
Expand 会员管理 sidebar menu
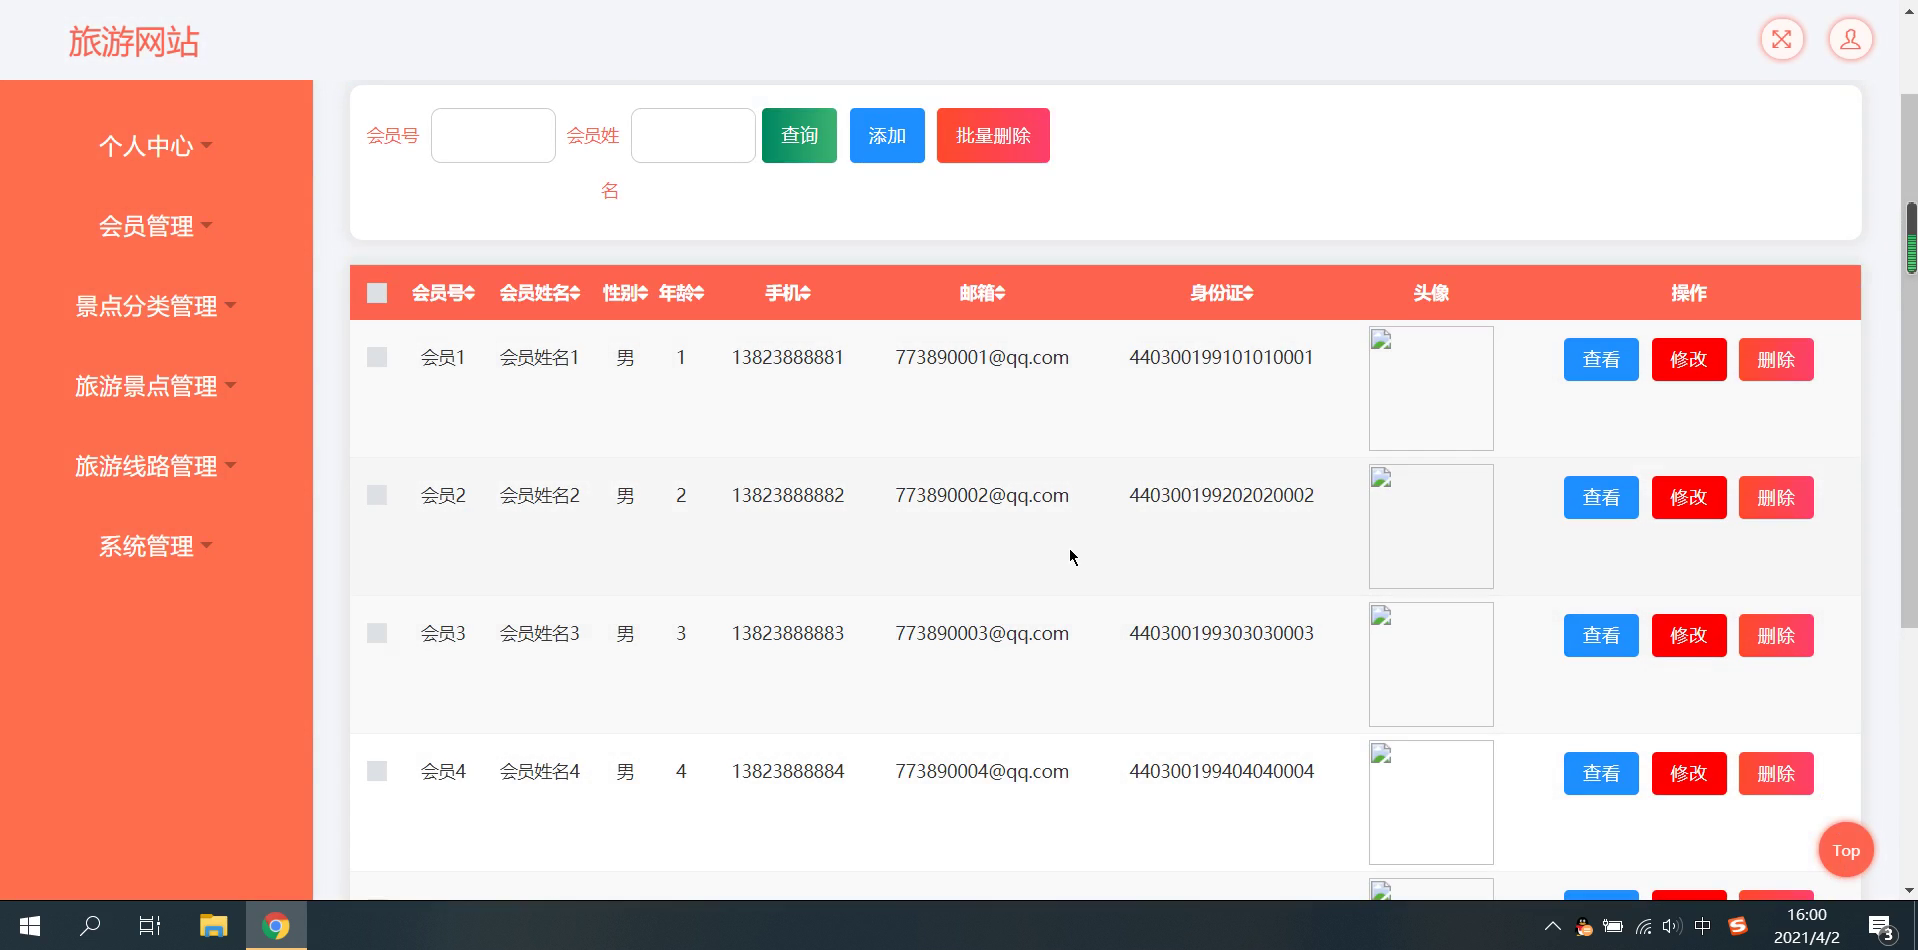(155, 226)
